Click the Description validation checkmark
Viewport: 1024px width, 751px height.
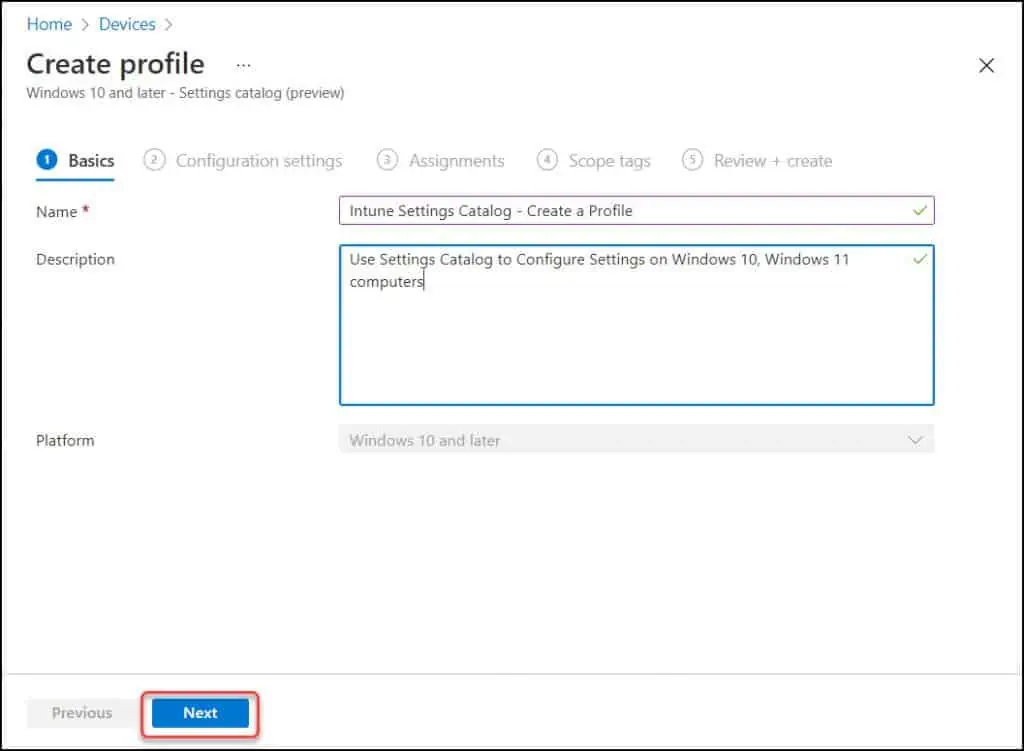click(x=920, y=259)
